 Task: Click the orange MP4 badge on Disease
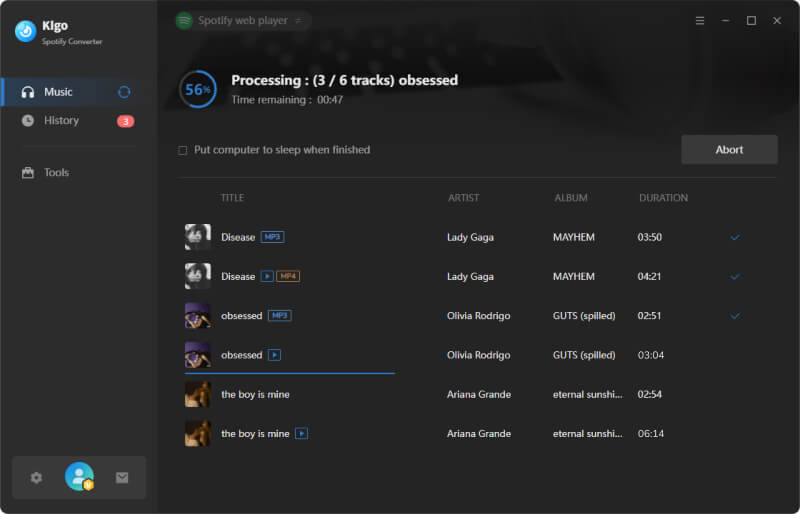288,276
